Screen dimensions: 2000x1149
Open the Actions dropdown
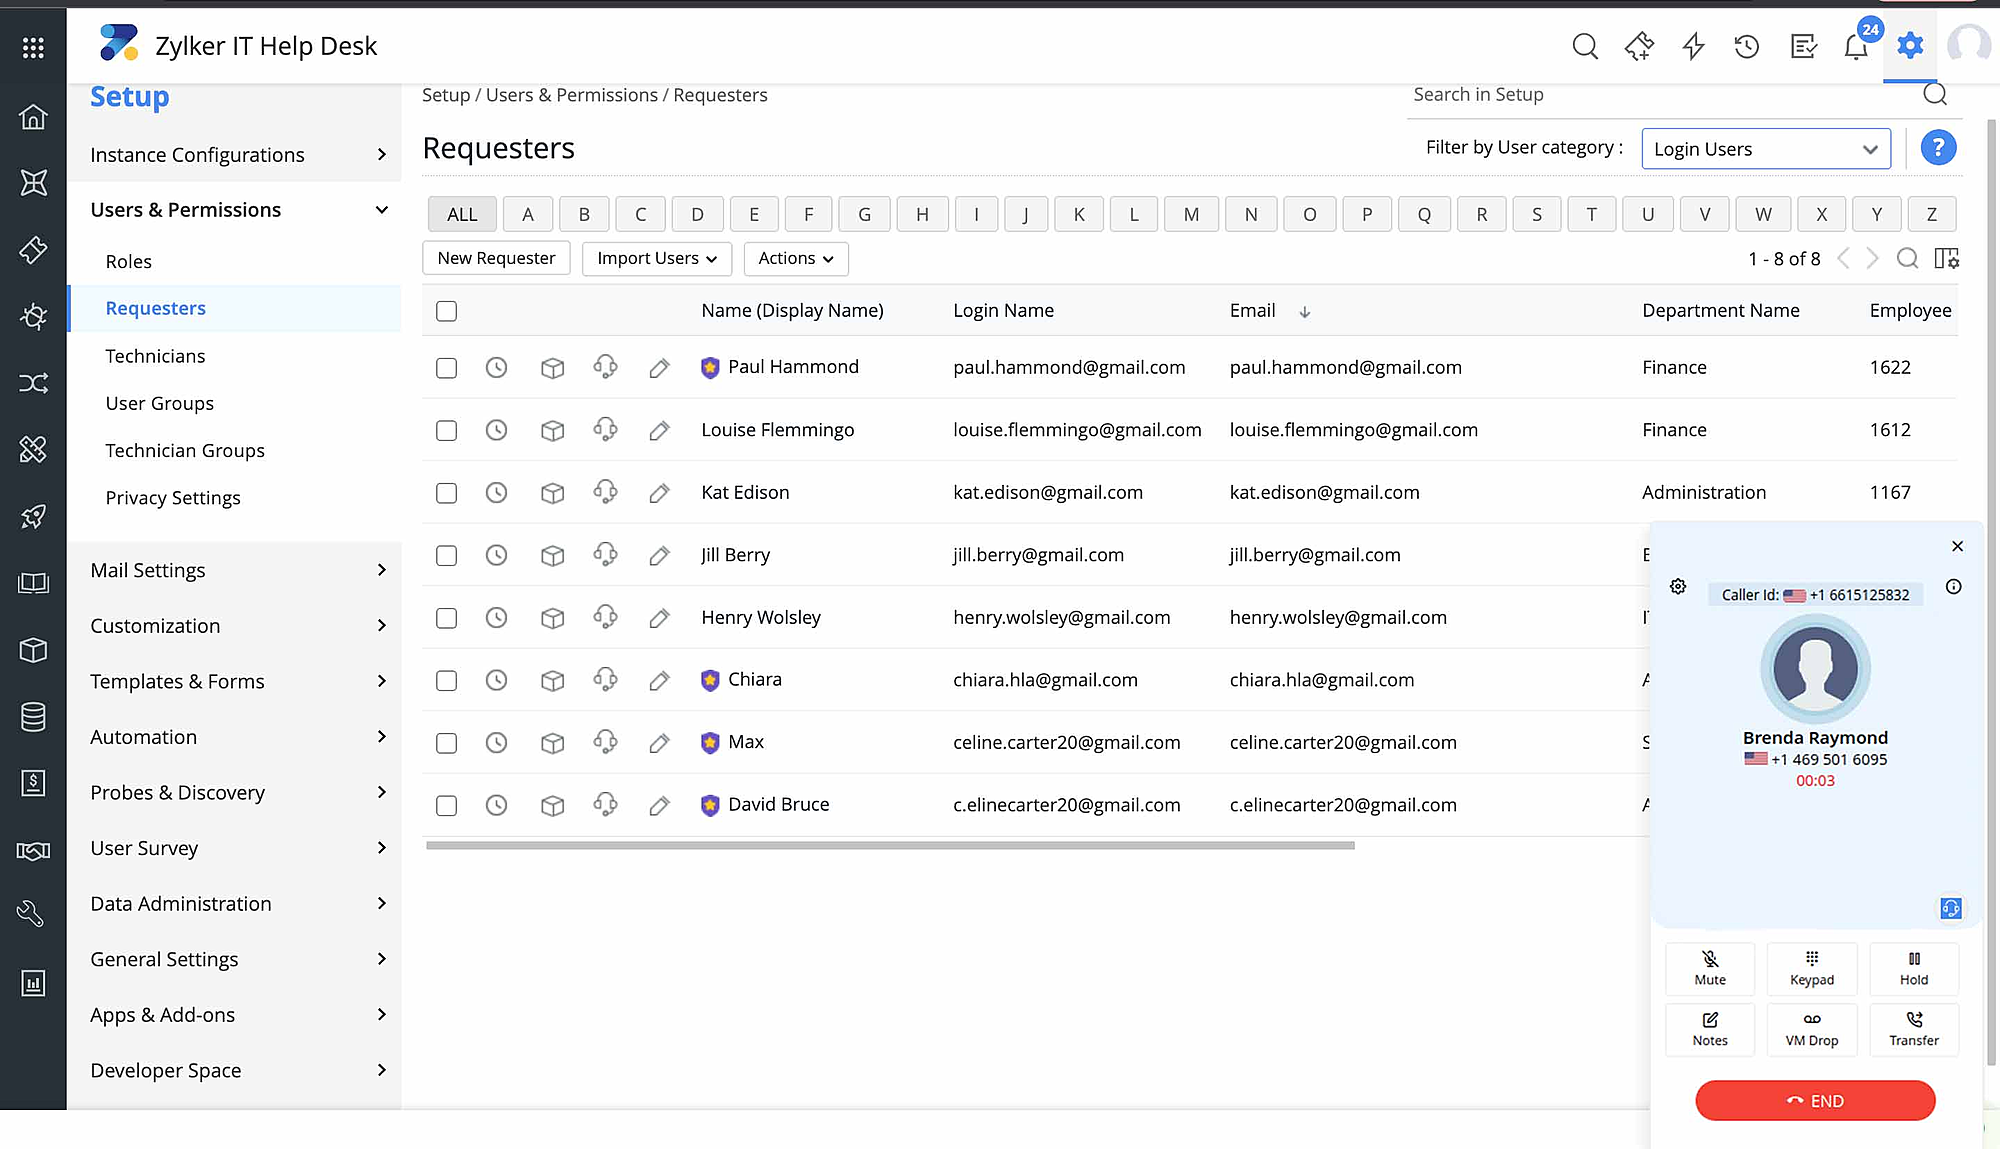click(795, 258)
